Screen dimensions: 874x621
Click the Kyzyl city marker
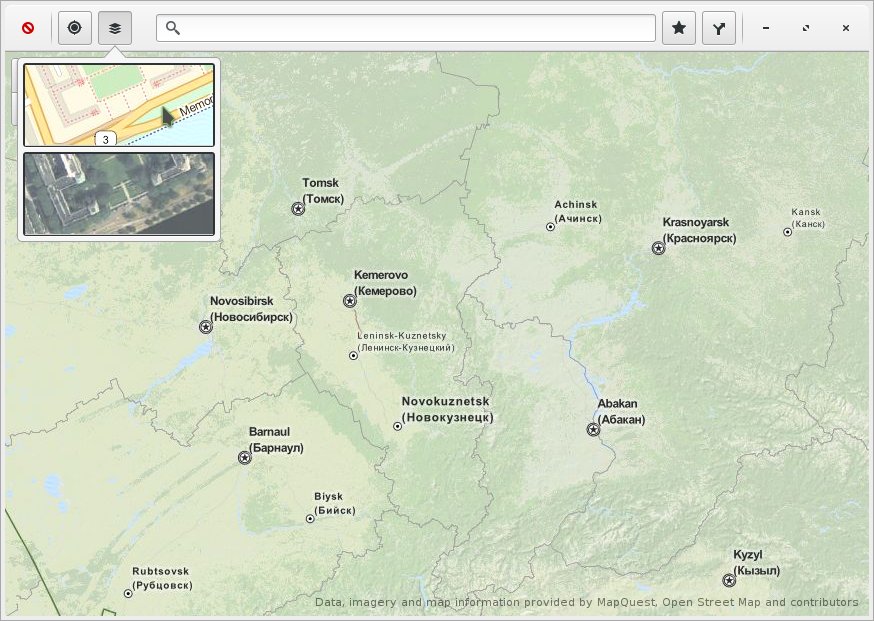tap(729, 580)
